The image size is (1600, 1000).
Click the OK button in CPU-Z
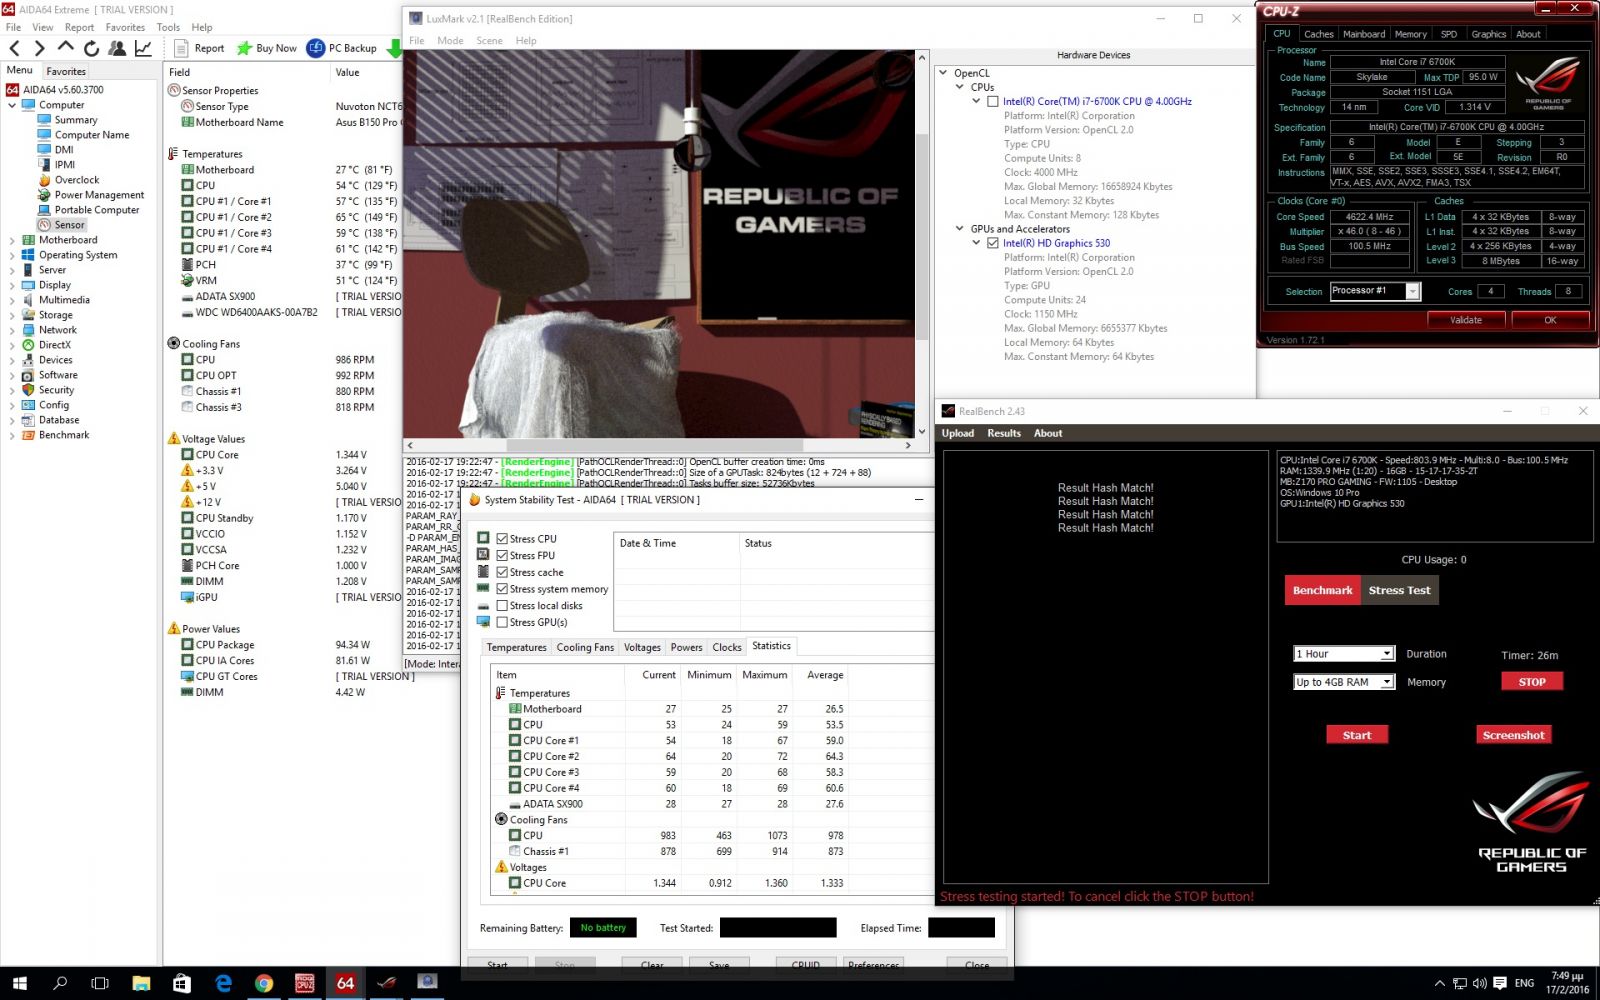click(x=1550, y=320)
